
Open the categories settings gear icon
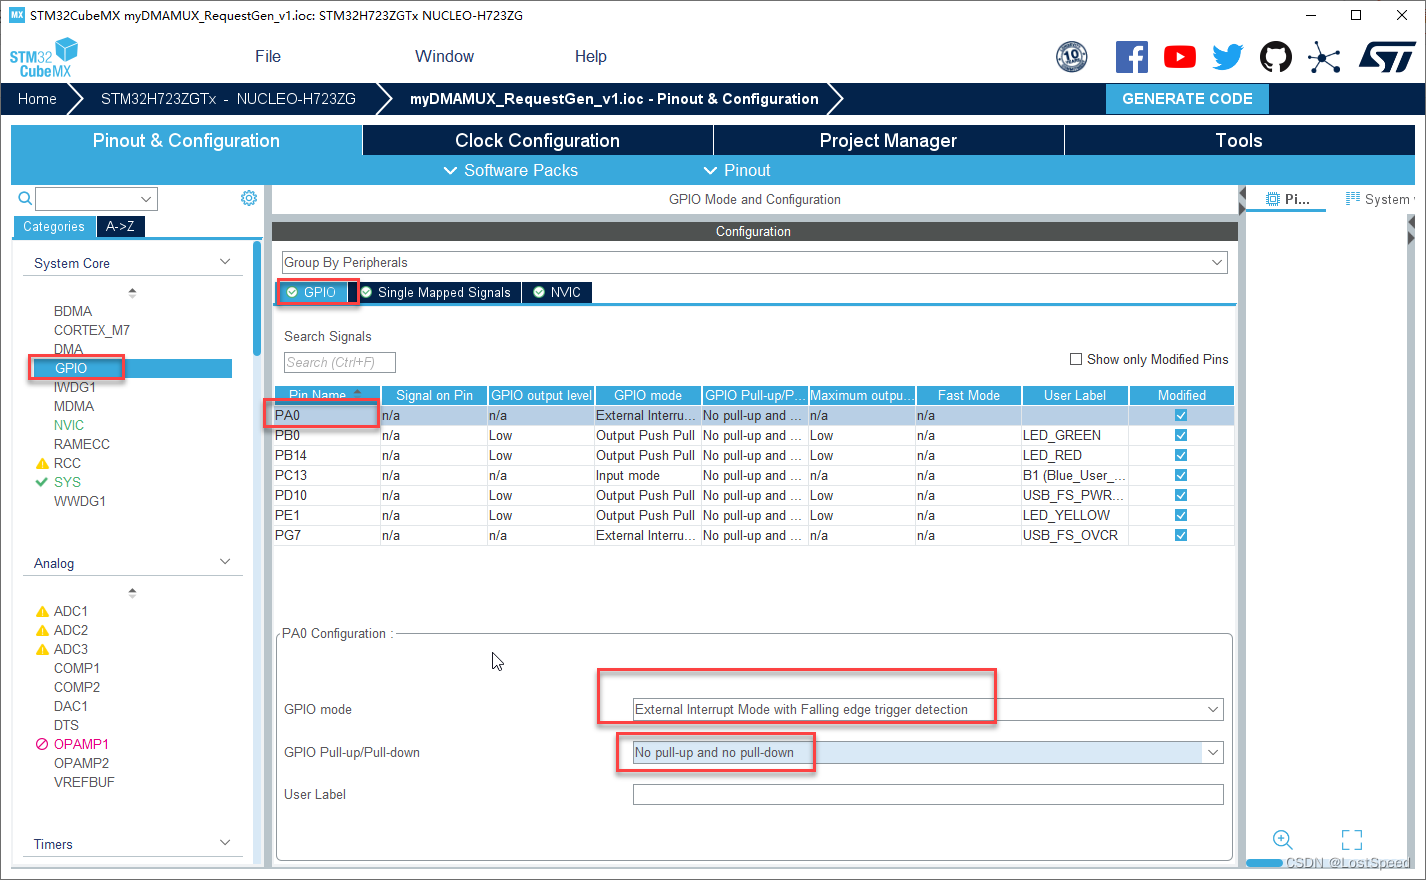tap(249, 198)
